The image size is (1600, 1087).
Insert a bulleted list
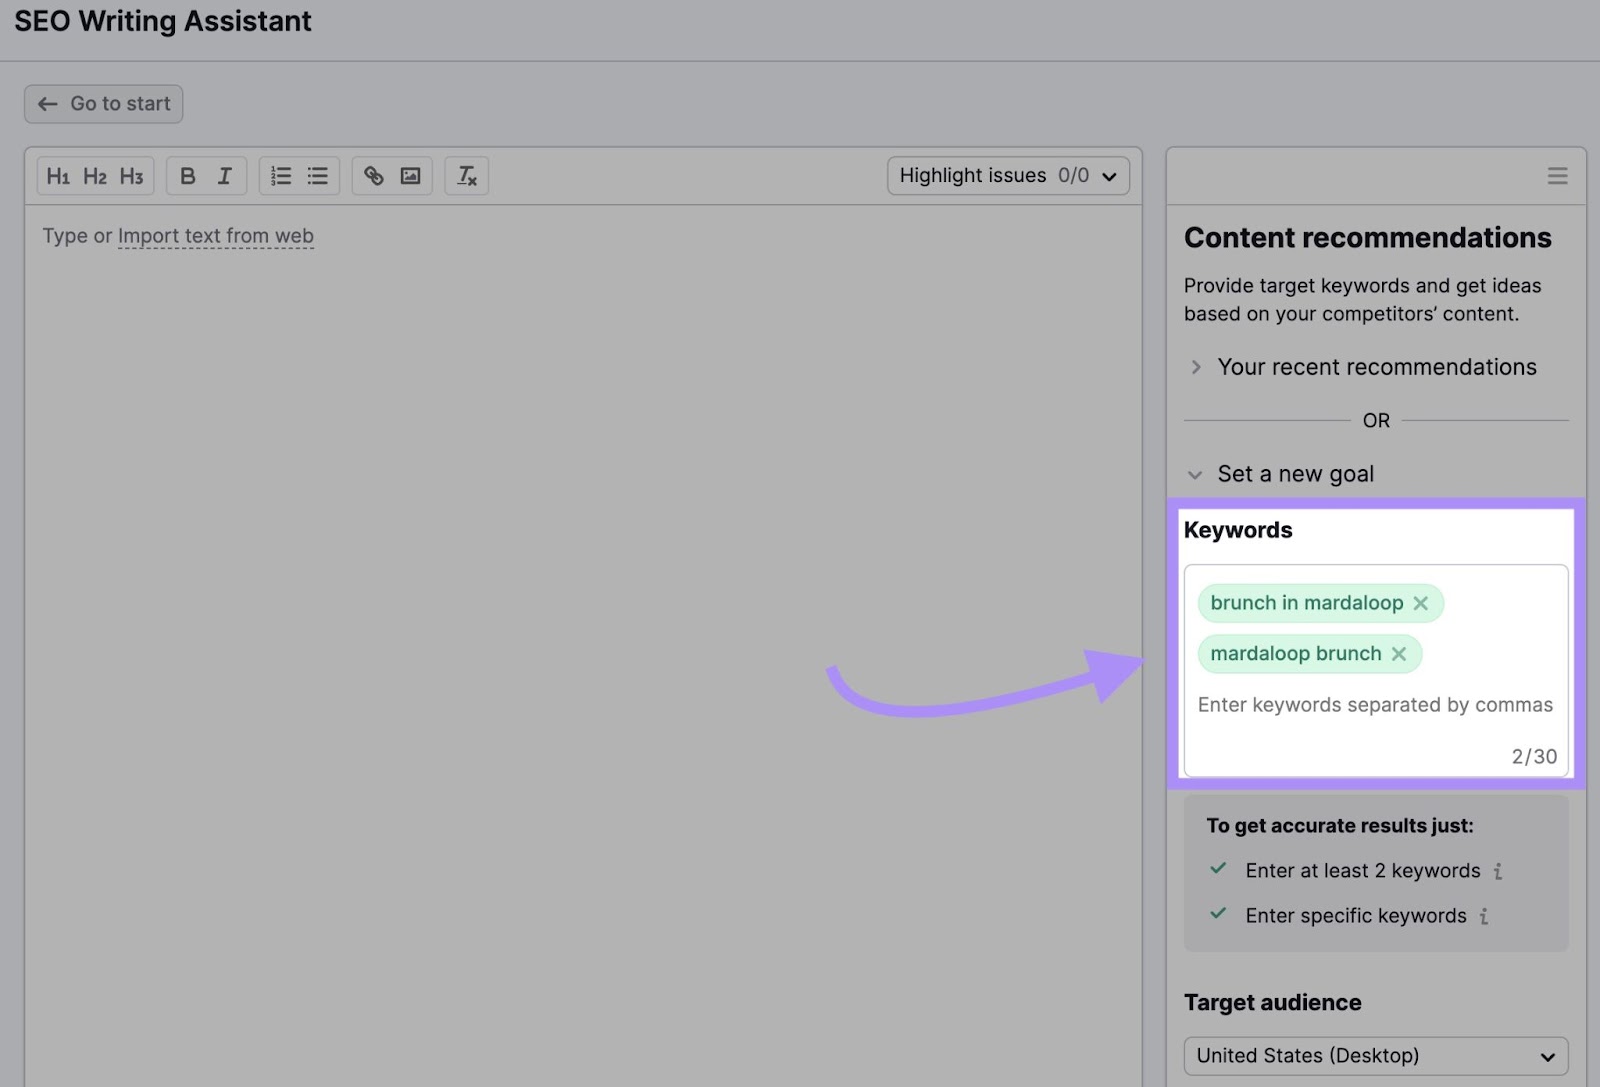(317, 175)
